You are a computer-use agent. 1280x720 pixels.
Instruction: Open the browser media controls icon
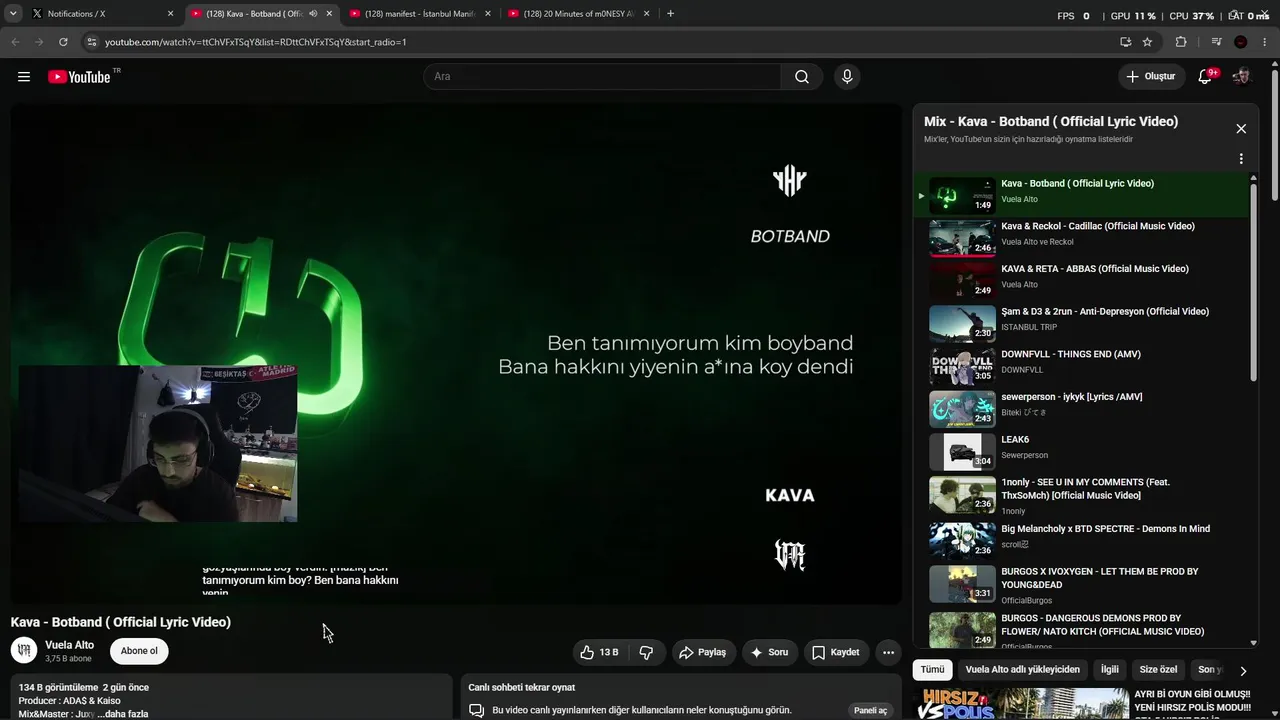coord(1216,42)
